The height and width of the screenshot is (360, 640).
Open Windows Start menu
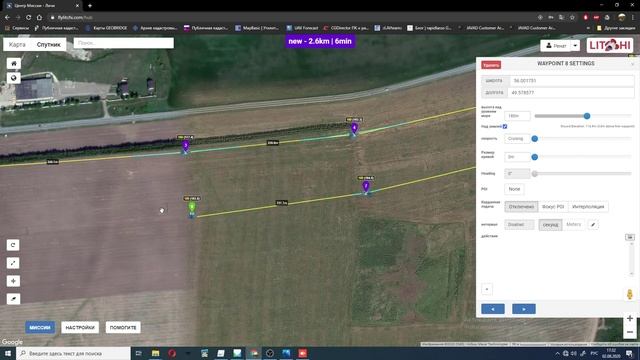click(8, 353)
